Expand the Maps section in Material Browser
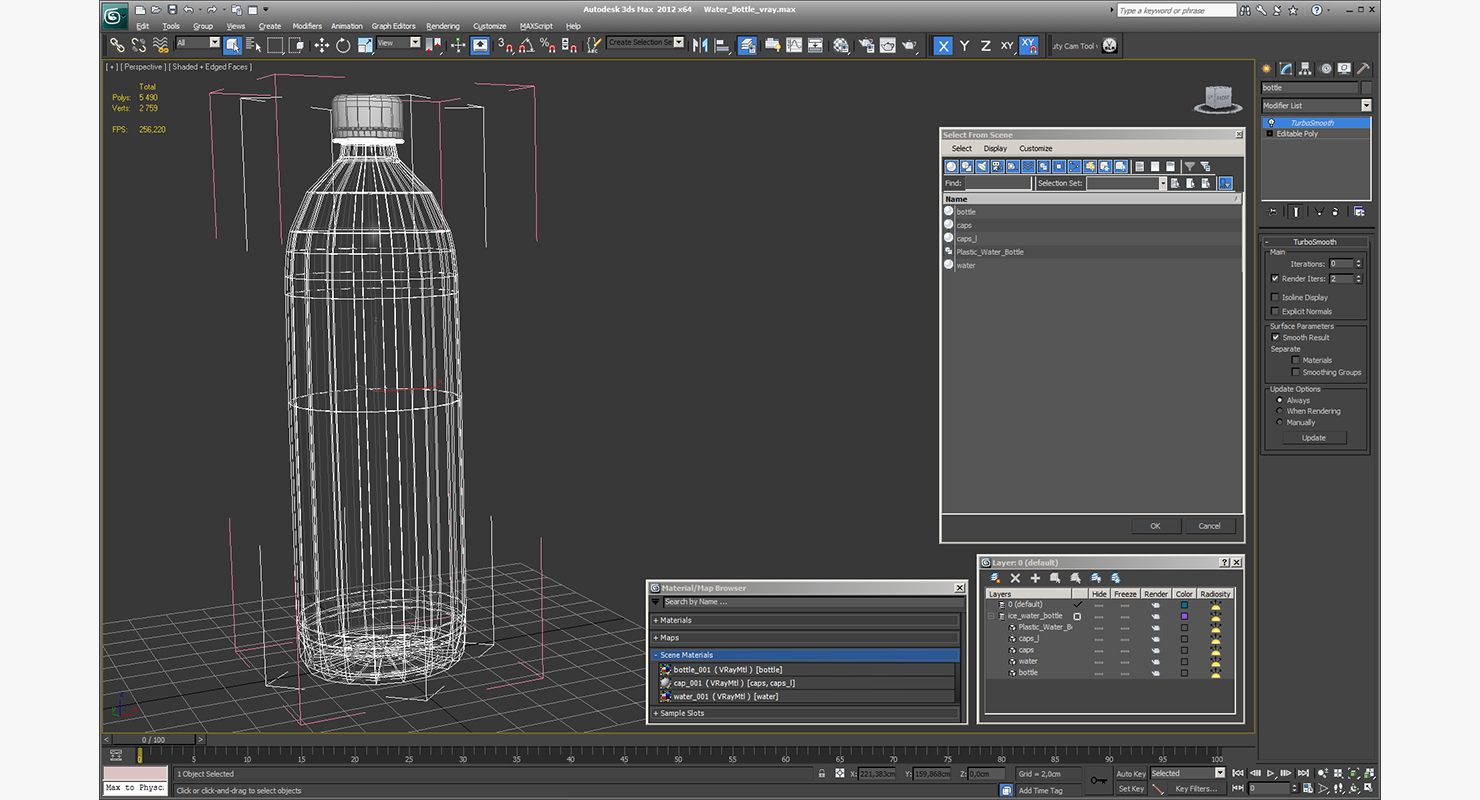The image size is (1480, 800). click(669, 637)
